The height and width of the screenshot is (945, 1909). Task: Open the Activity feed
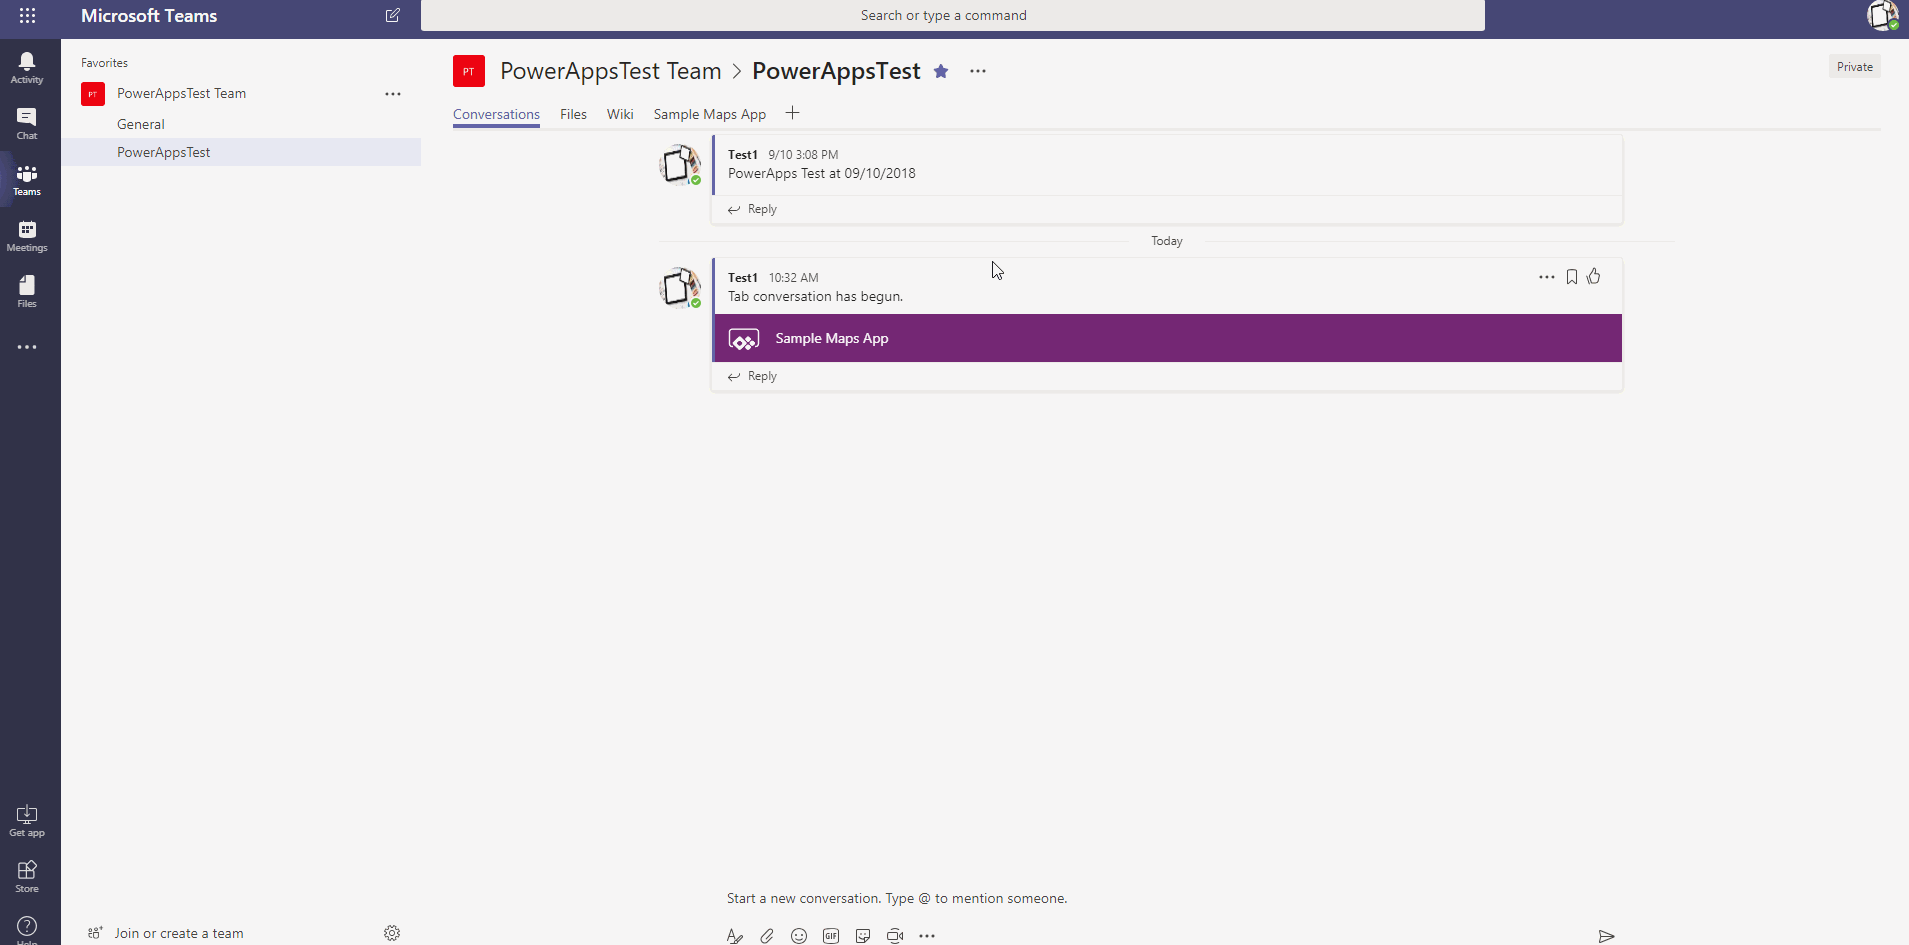coord(27,68)
